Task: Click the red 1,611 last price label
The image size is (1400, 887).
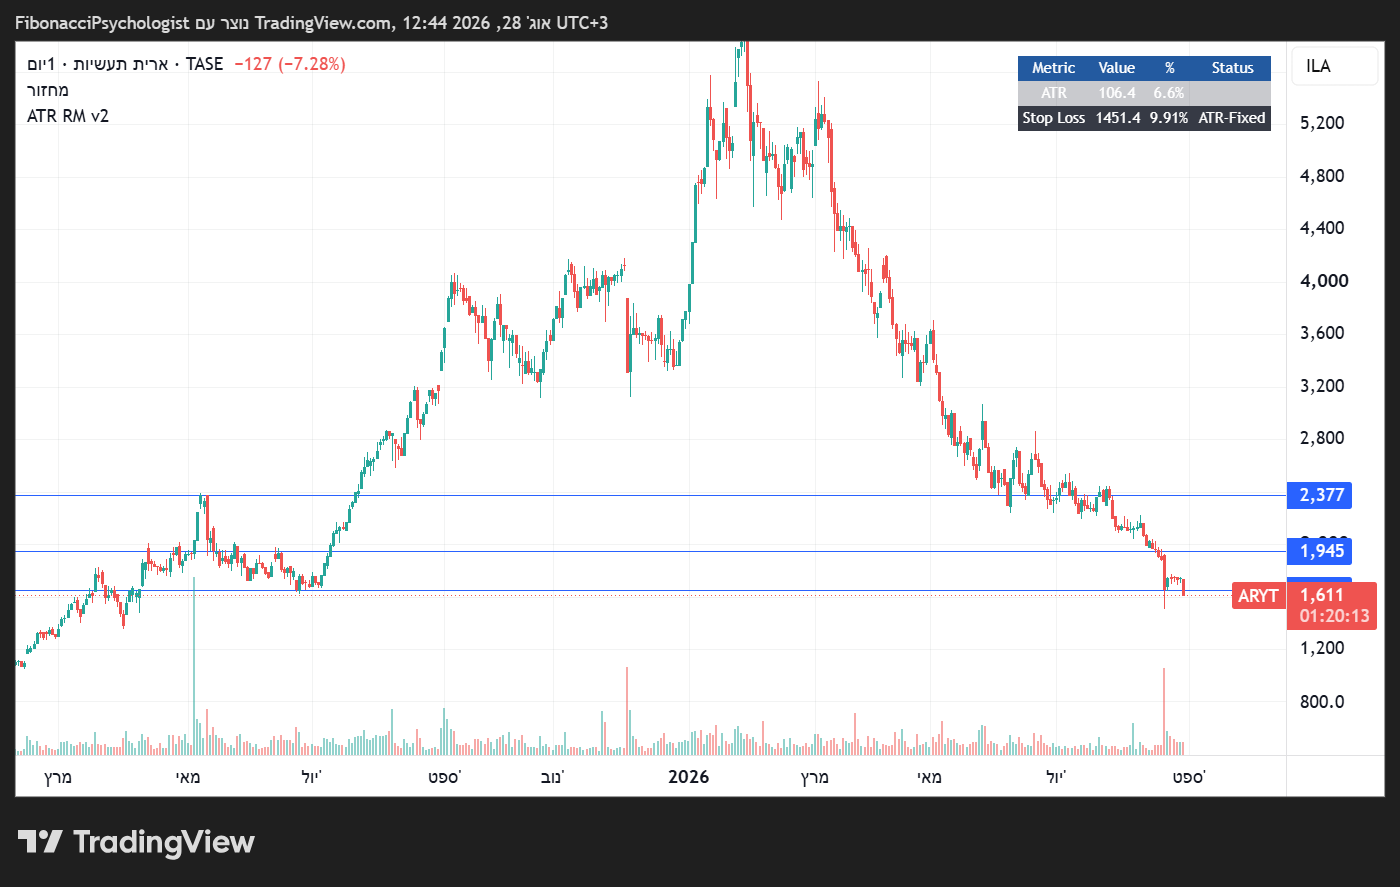Action: click(1321, 595)
